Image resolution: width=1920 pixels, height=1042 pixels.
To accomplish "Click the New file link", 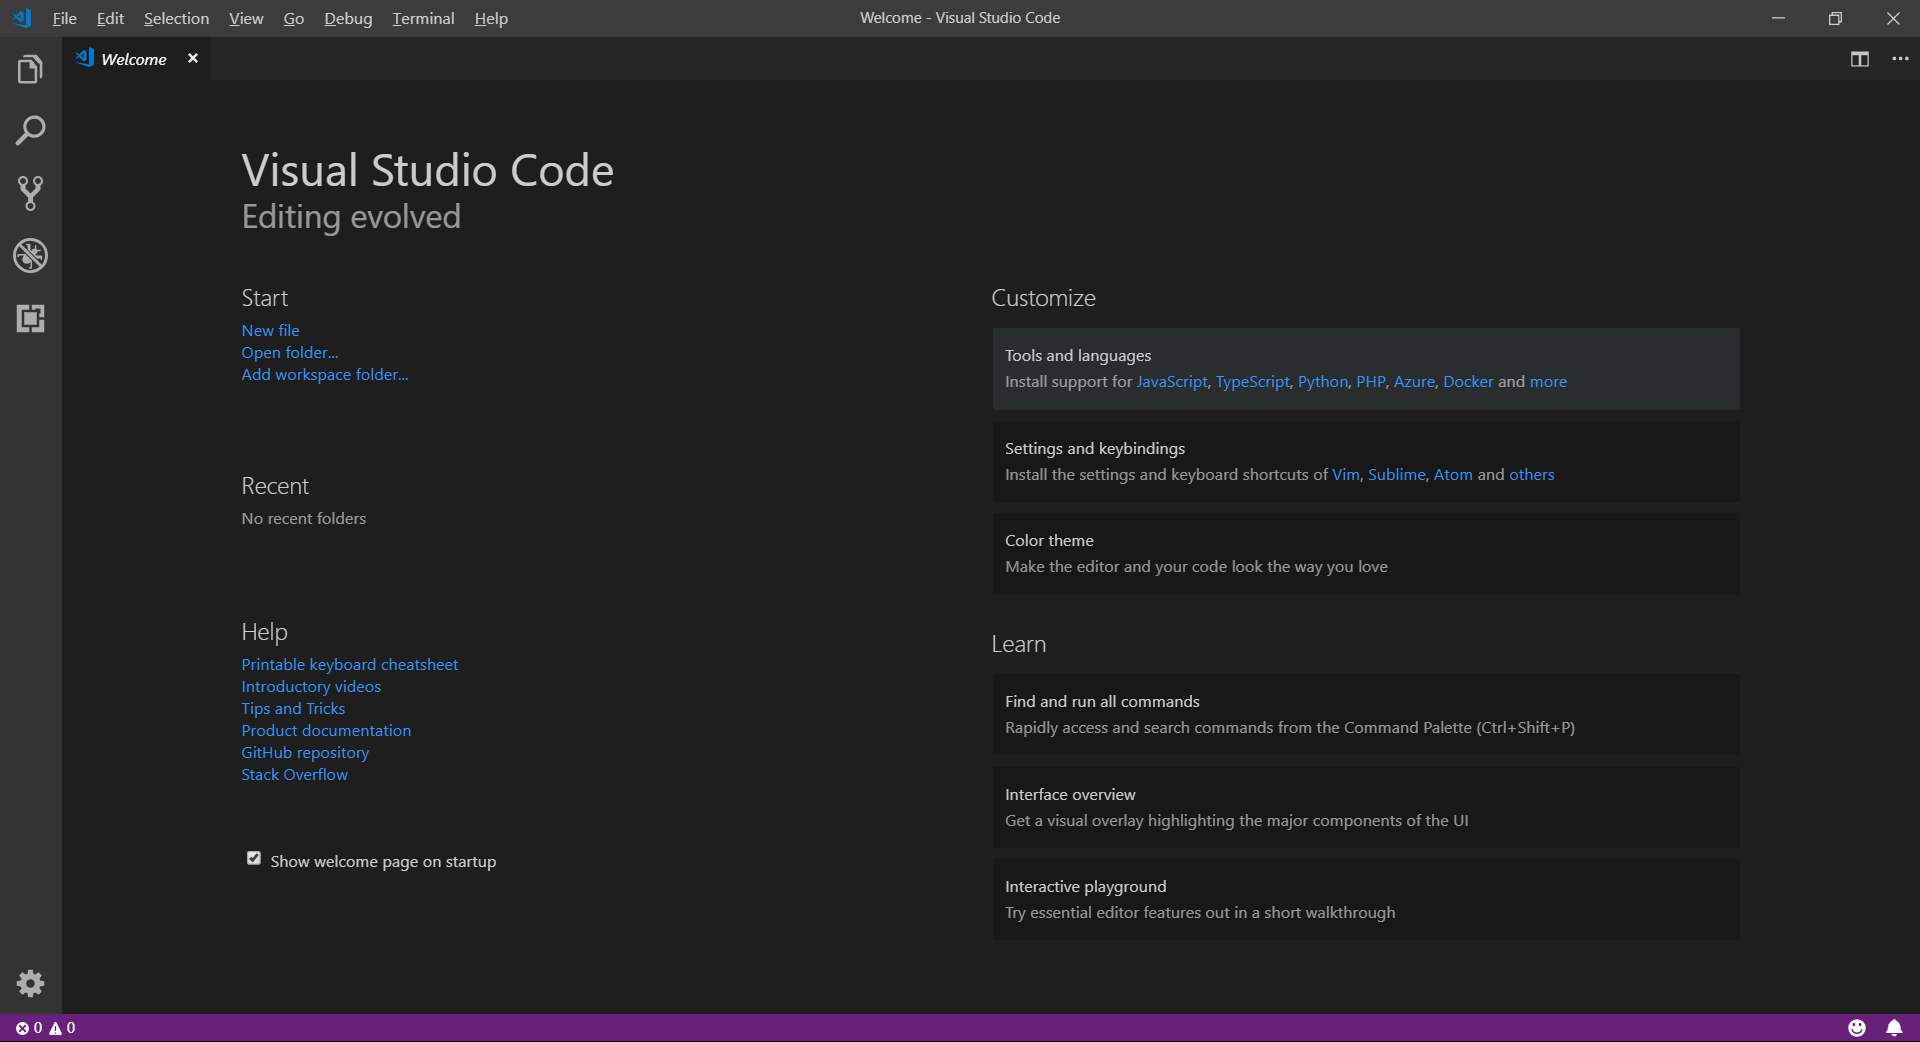I will coord(270,330).
